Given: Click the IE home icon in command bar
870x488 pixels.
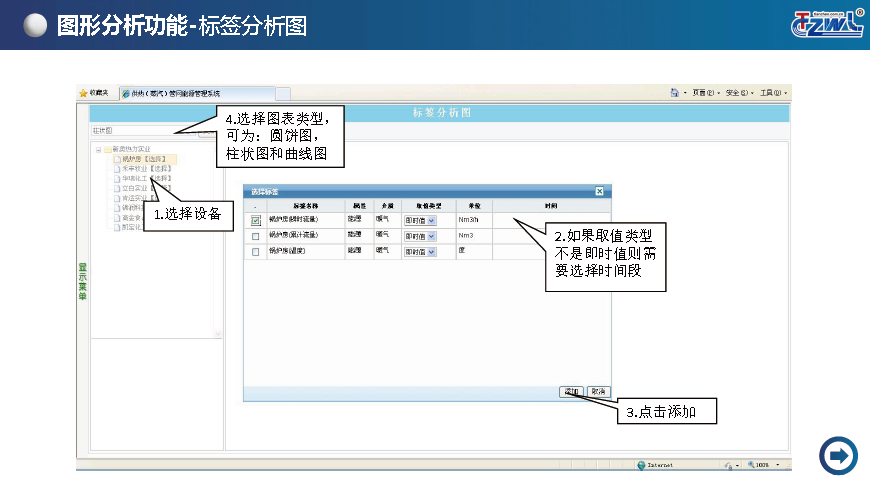Looking at the screenshot, I should (x=675, y=93).
